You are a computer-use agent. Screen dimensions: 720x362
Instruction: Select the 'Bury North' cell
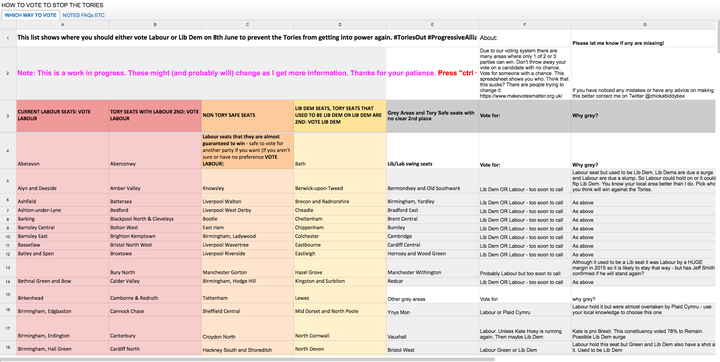click(x=155, y=267)
